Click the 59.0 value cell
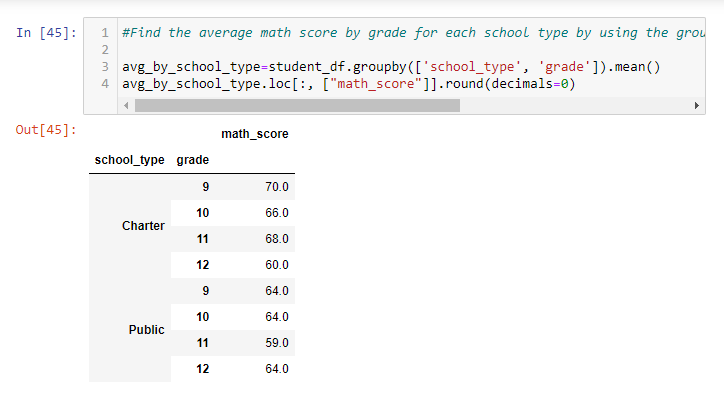This screenshot has height=411, width=724. (x=277, y=343)
